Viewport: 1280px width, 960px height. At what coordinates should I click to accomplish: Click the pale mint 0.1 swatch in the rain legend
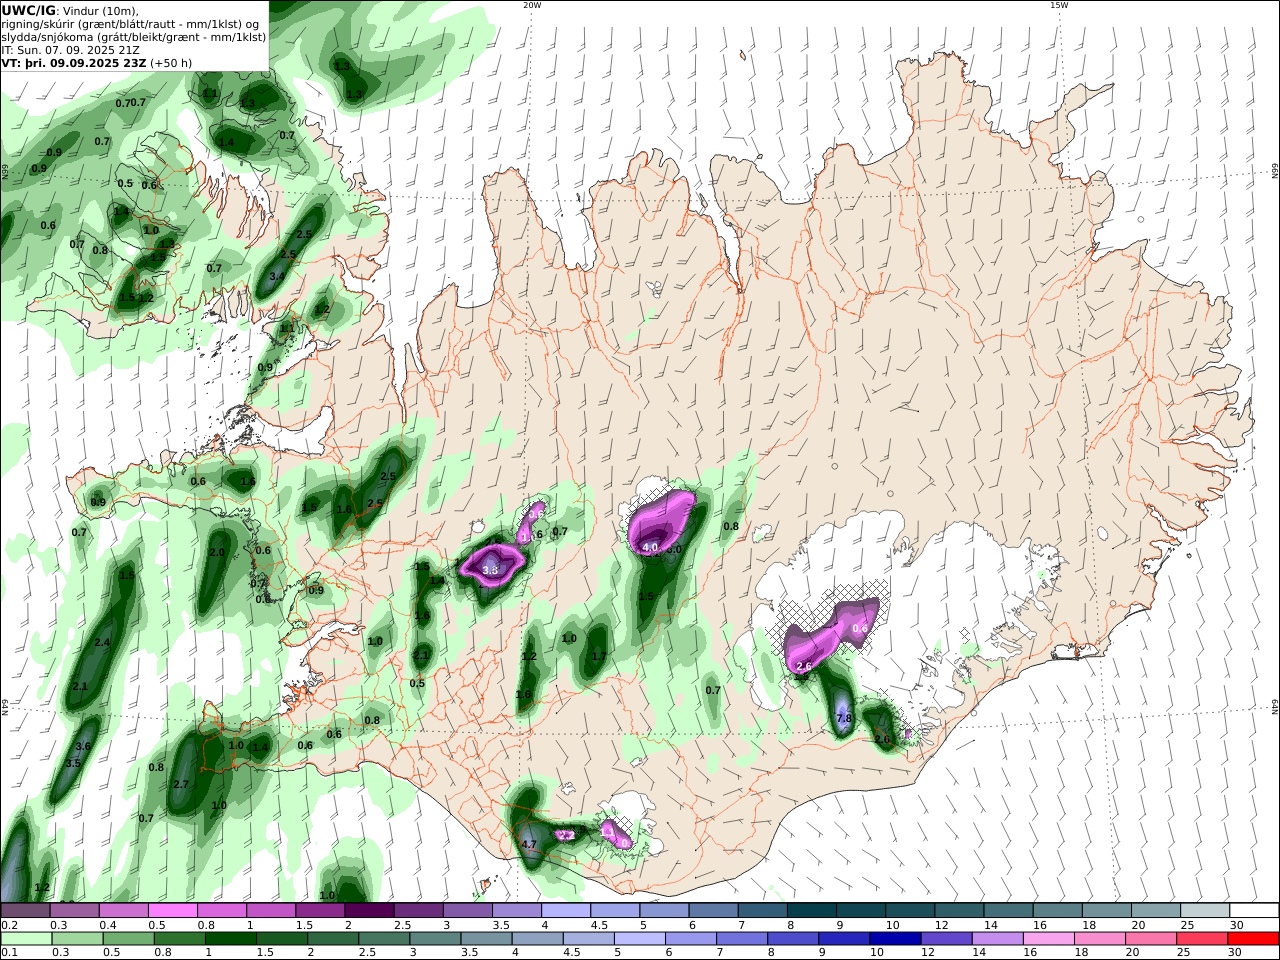point(25,939)
